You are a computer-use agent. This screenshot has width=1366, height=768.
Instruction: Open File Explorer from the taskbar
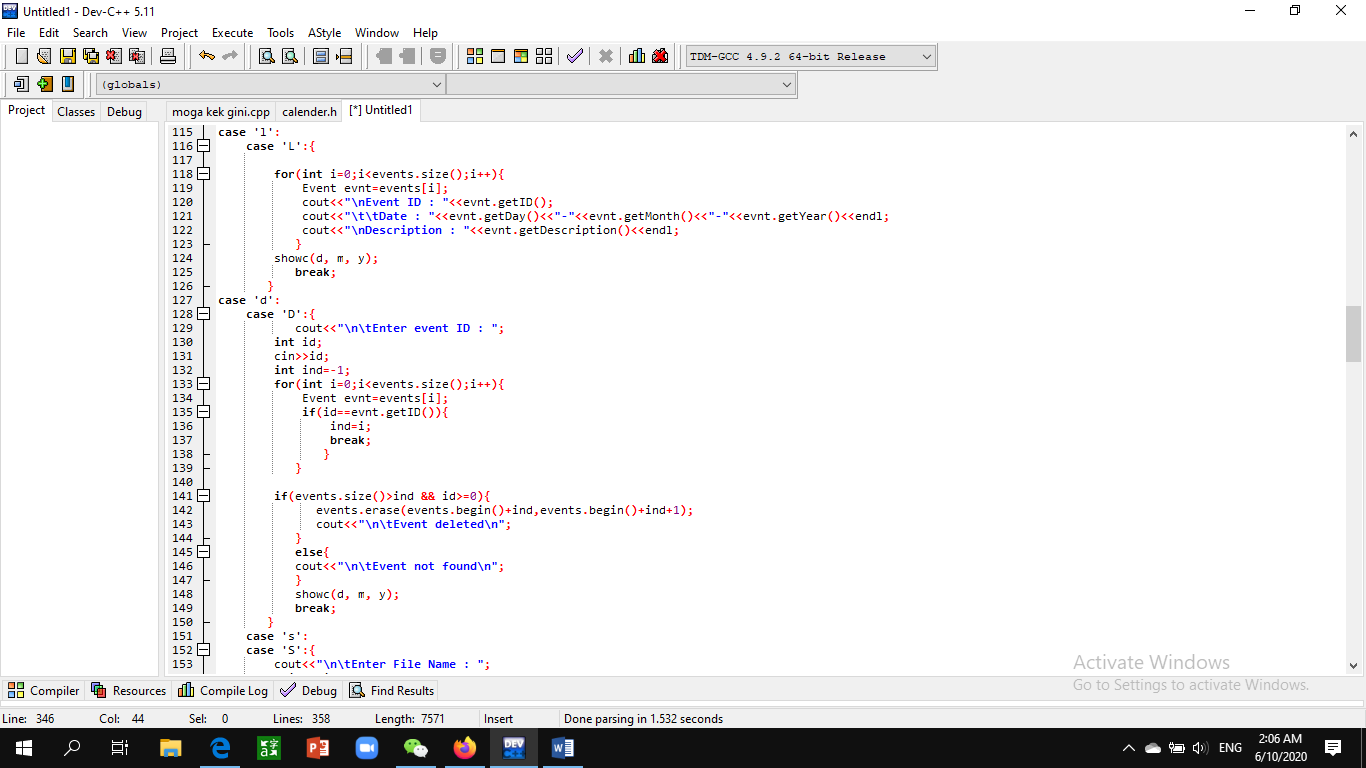click(x=171, y=747)
